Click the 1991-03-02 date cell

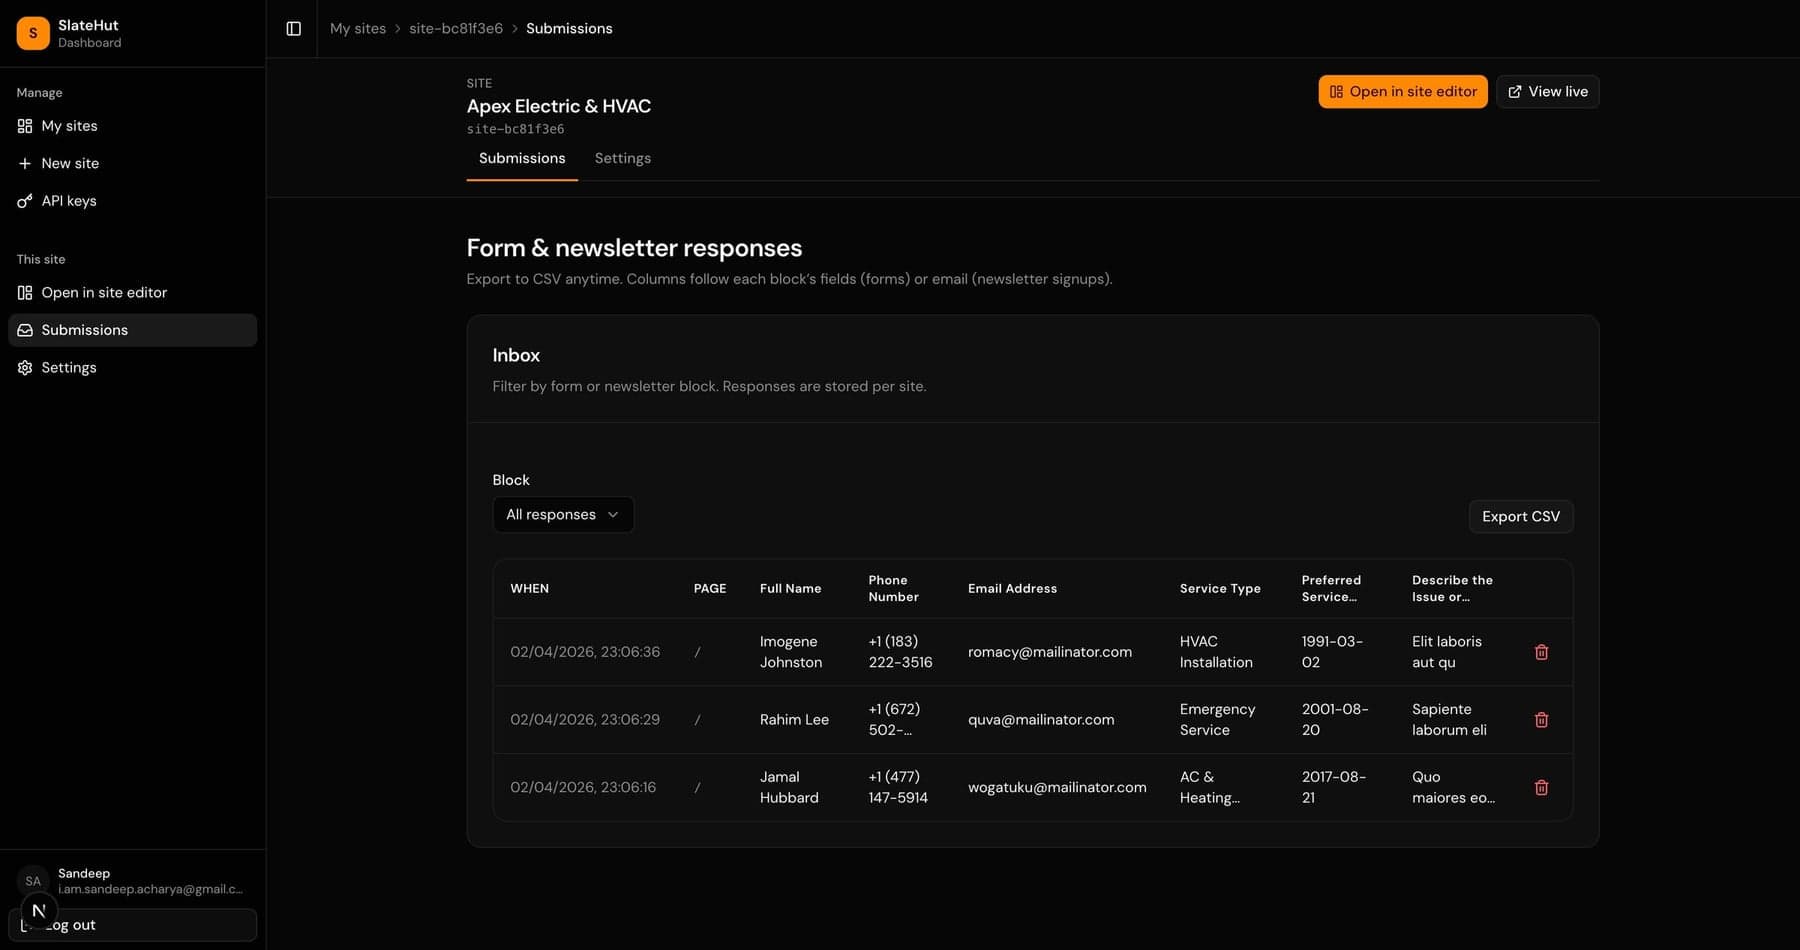pos(1332,652)
